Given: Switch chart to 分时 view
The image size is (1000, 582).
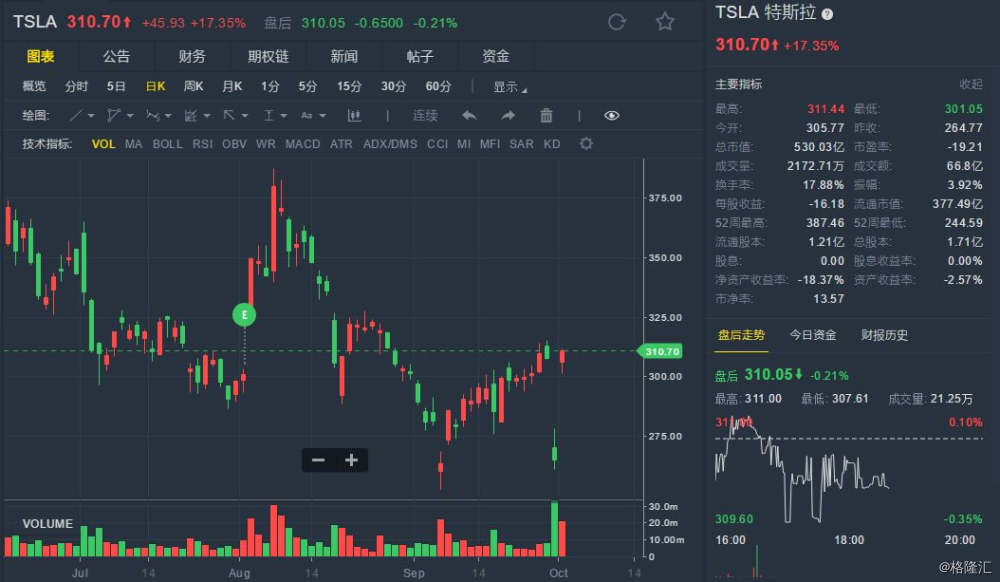Looking at the screenshot, I should coord(76,87).
